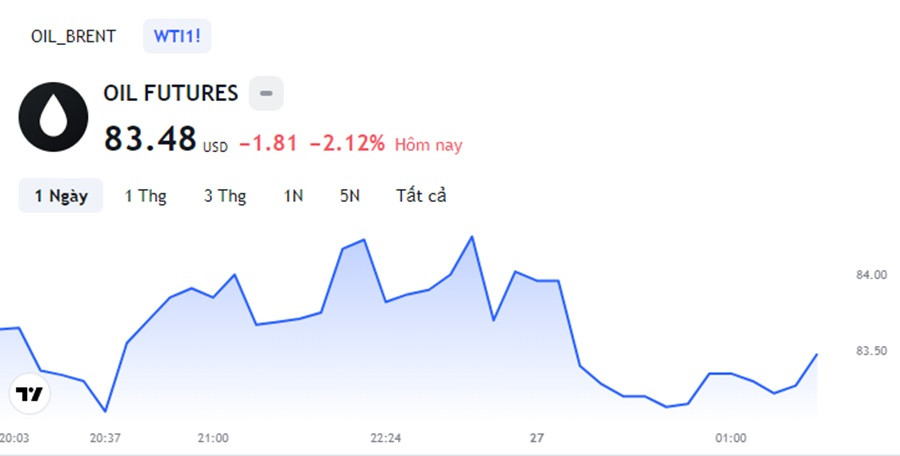The width and height of the screenshot is (900, 456).
Task: Click the −1.81 price change figure
Action: coord(268,143)
